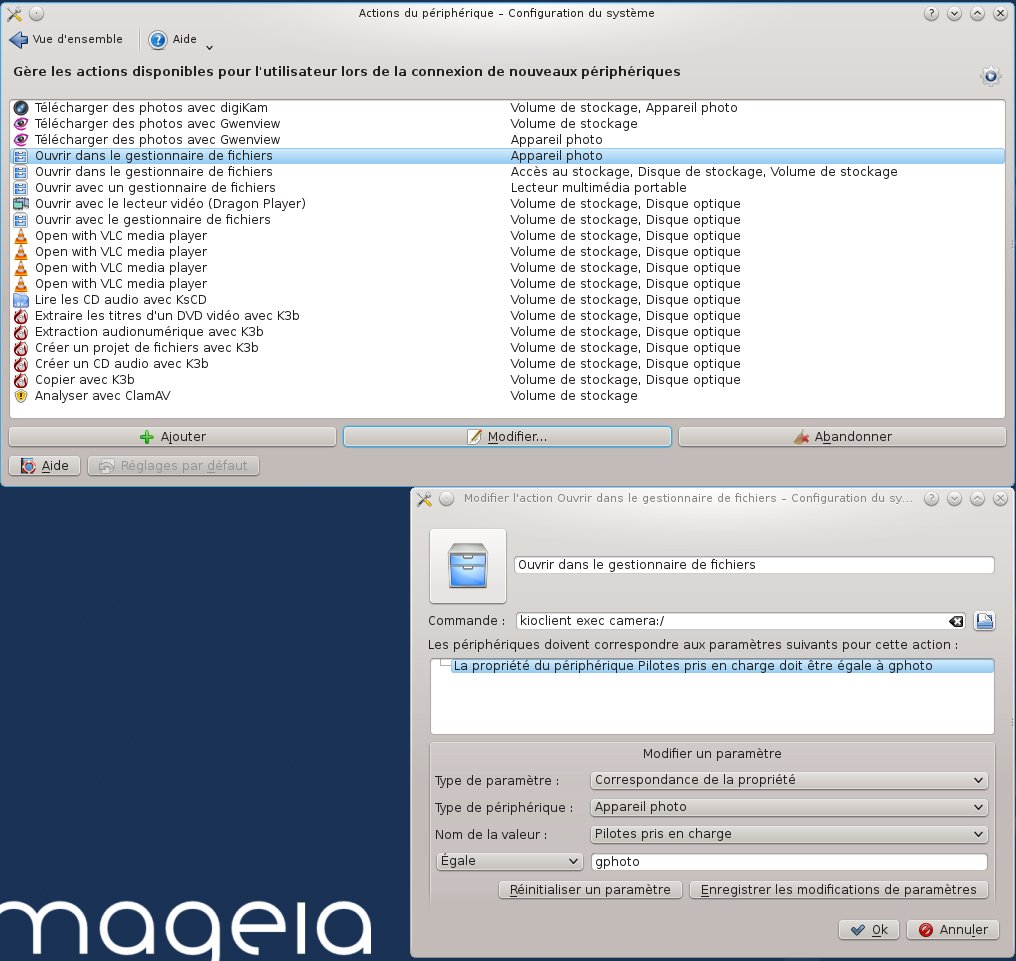Image resolution: width=1016 pixels, height=961 pixels.
Task: Click the file cabinet action icon button
Action: pos(468,566)
